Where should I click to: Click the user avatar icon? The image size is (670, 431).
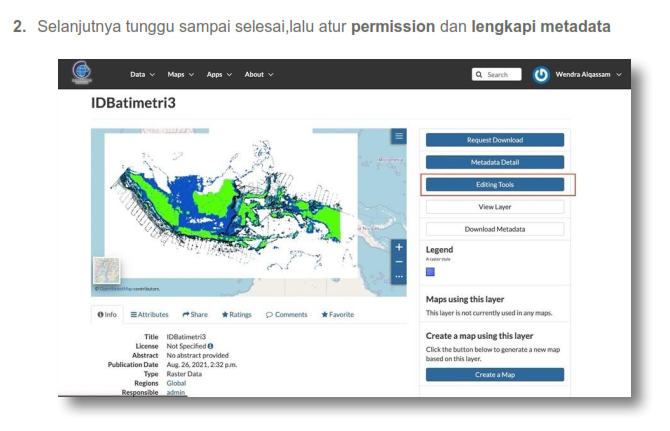point(541,75)
